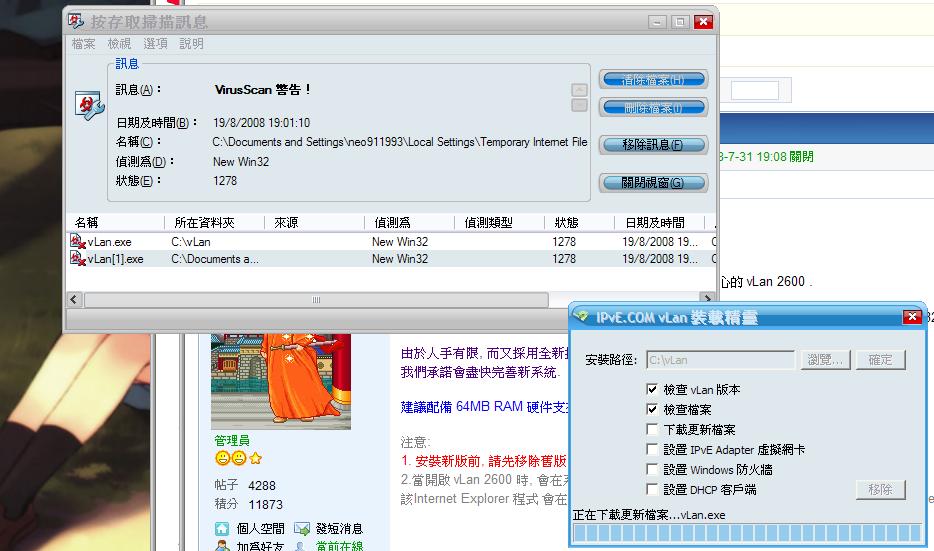The height and width of the screenshot is (551, 934).
Task: Click the first smiley rank icon under 管理員
Action: 222,458
